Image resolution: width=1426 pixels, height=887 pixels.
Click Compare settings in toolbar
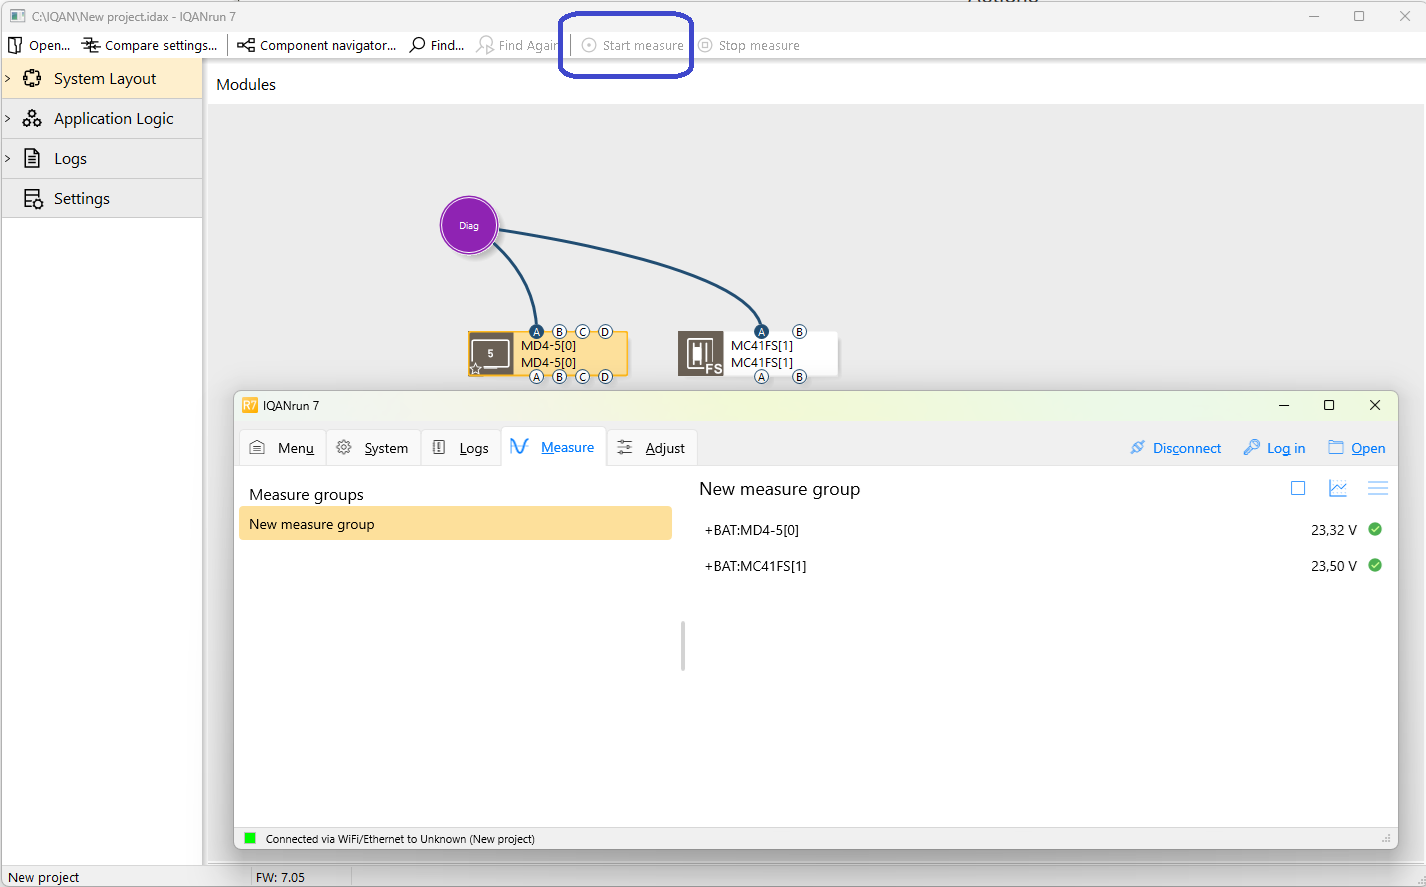point(149,45)
